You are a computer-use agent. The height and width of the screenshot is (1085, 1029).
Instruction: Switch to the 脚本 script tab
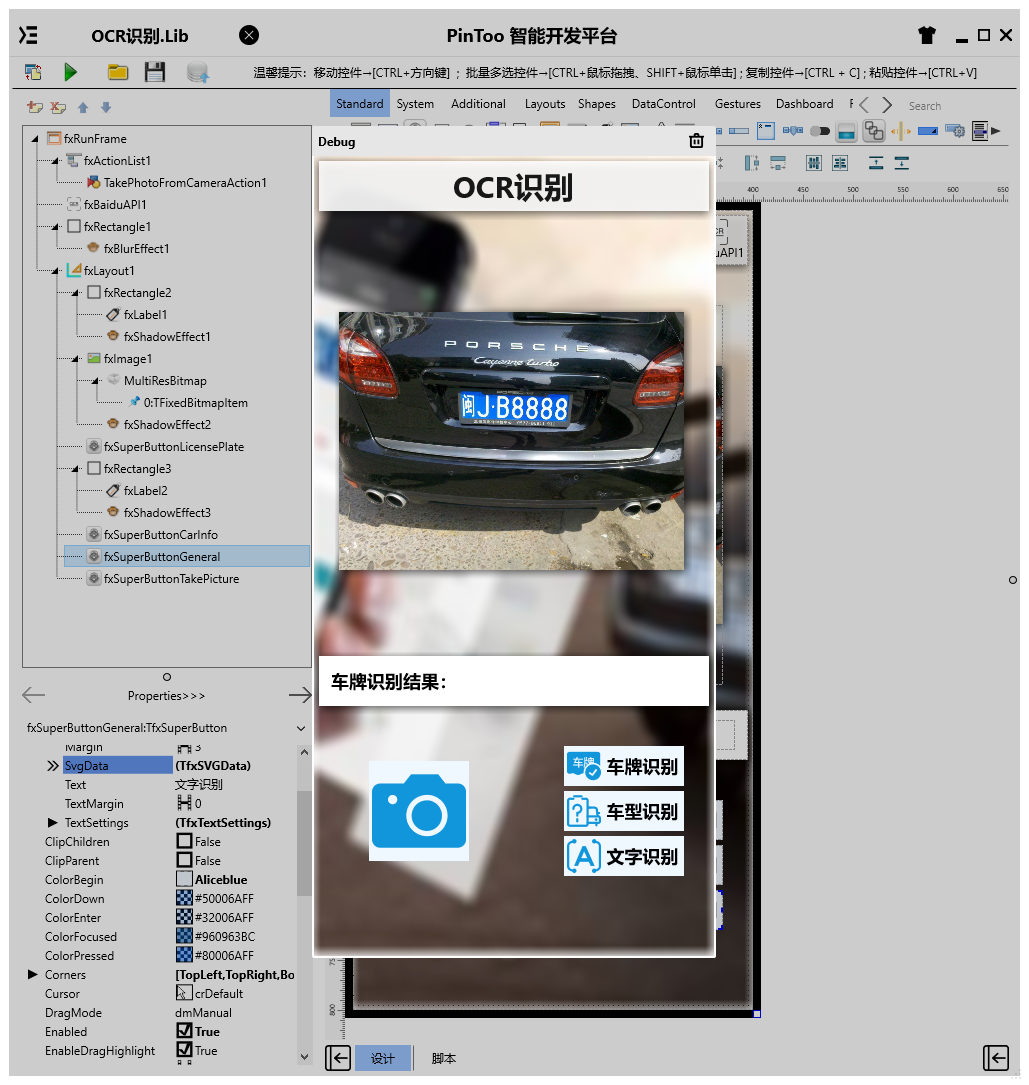pos(444,1058)
